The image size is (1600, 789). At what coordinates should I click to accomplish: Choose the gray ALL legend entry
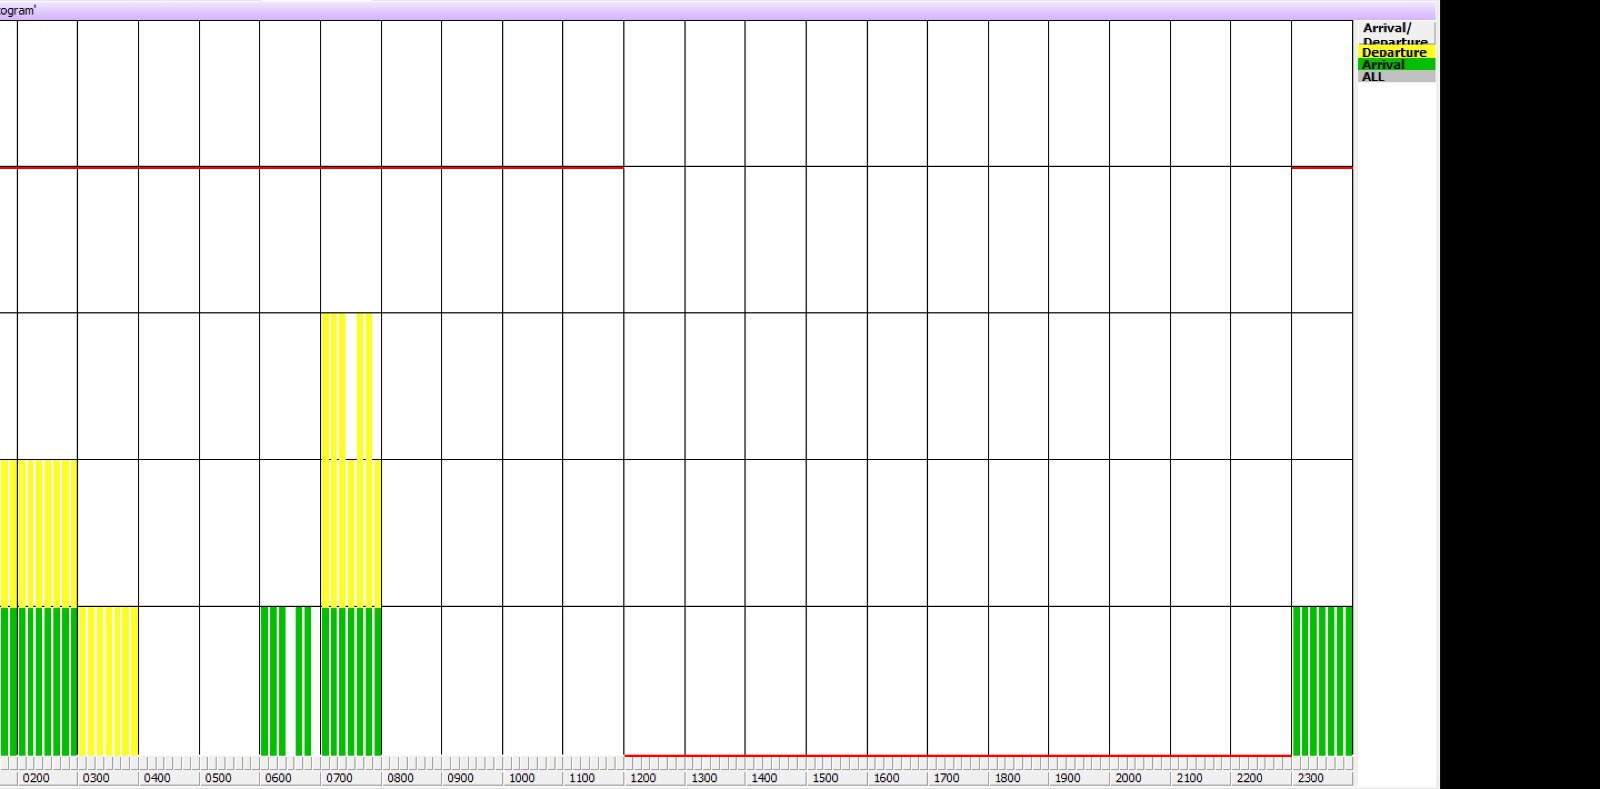point(1395,77)
